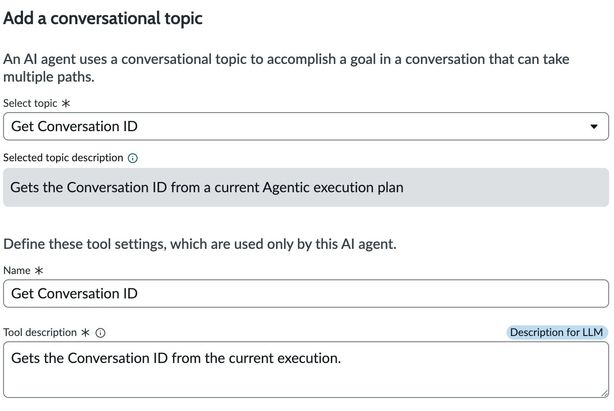Click into the Tool description text area
The image size is (614, 411).
tap(306, 375)
